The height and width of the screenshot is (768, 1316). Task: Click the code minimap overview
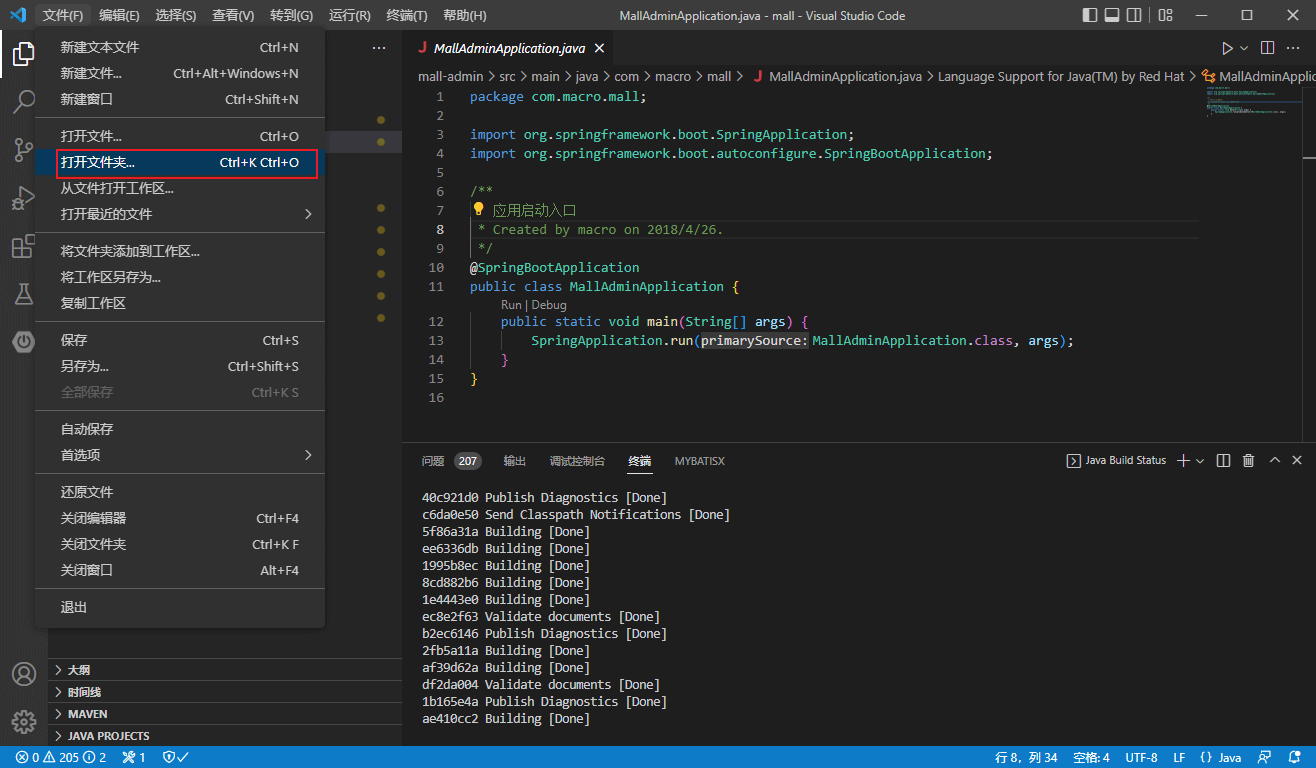point(1252,102)
